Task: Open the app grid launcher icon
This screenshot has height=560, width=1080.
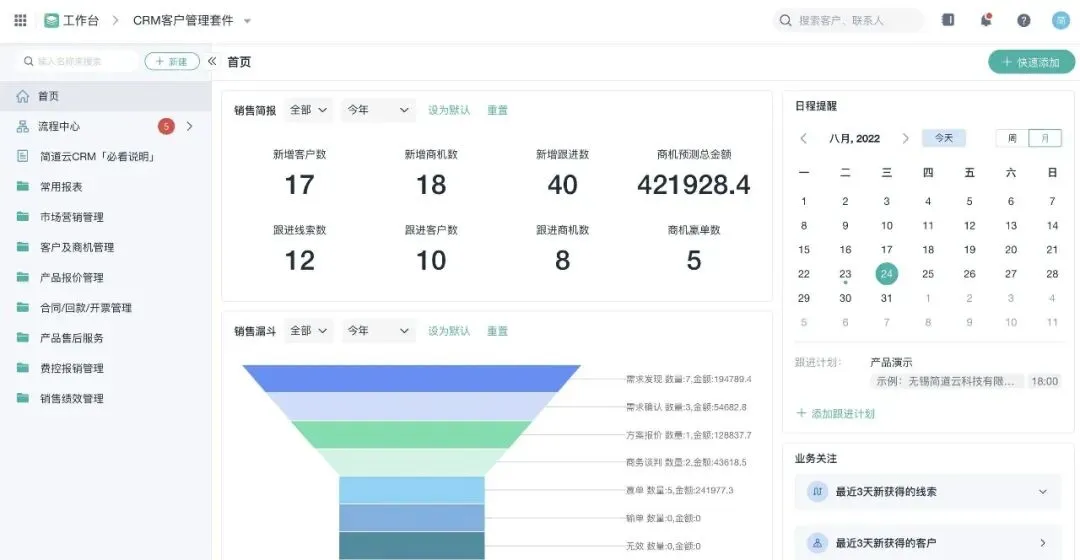Action: tap(20, 20)
